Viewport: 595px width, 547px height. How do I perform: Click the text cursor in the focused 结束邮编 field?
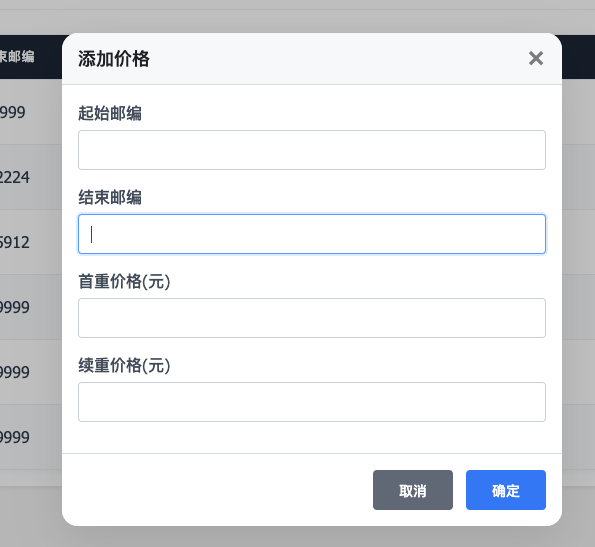tap(91, 234)
